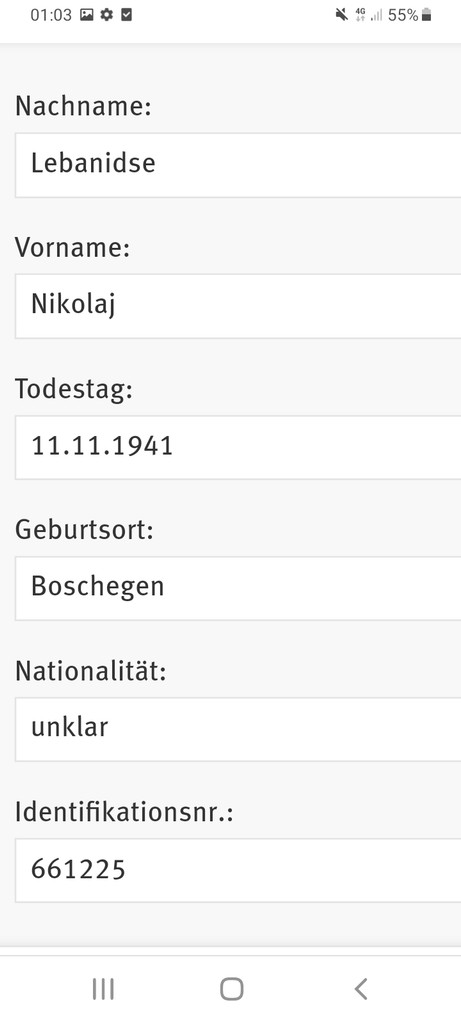Viewport: 461px width, 1024px height.
Task: Tap the checkmark notification status icon
Action: click(127, 14)
